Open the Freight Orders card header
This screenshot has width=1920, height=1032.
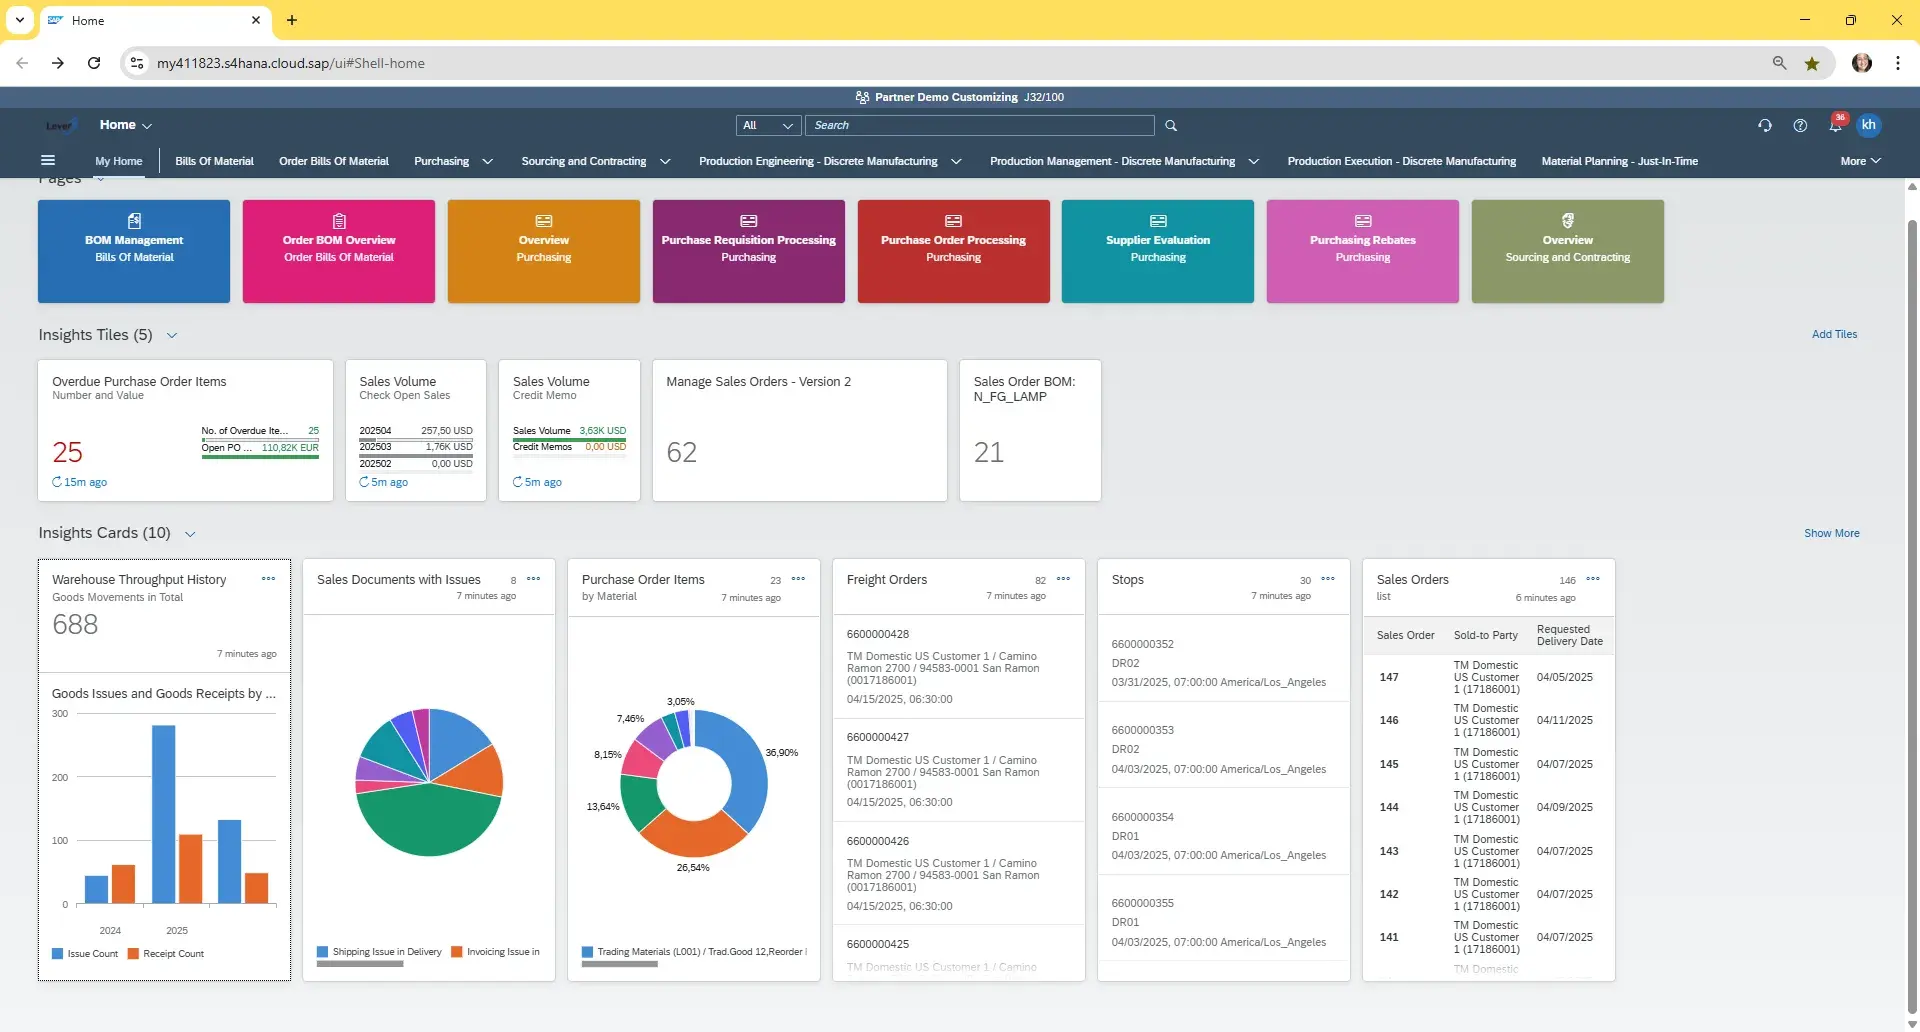958,586
